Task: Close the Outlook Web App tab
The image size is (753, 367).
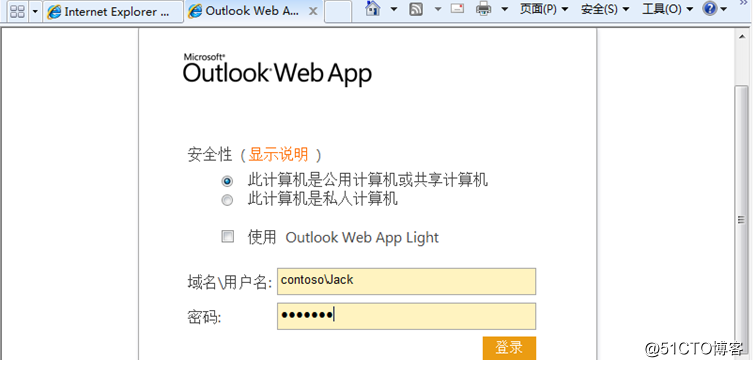Action: [x=313, y=11]
